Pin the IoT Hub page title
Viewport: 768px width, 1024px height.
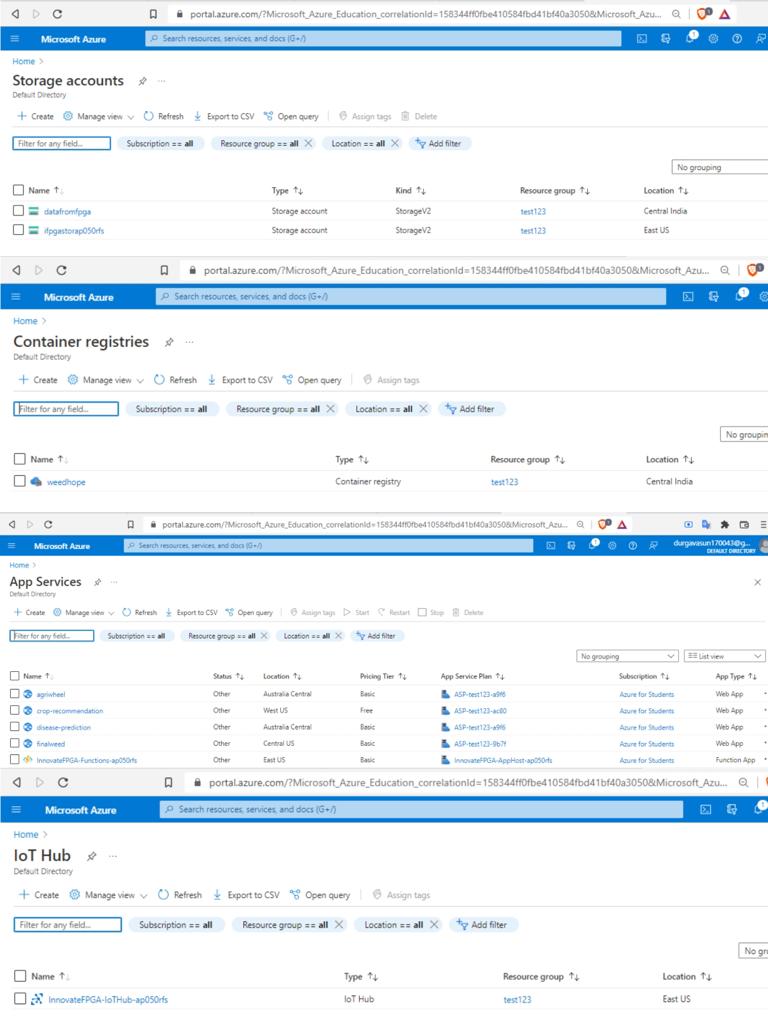point(92,856)
